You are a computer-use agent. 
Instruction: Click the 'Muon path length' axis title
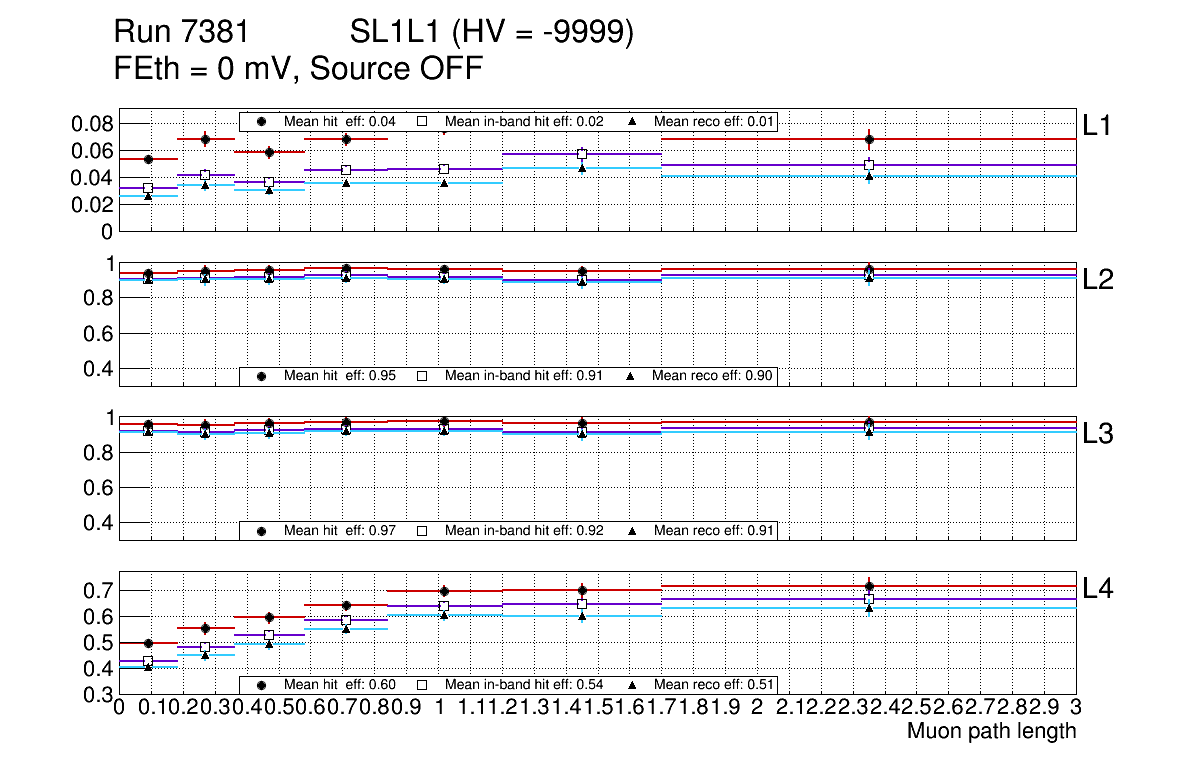click(991, 731)
